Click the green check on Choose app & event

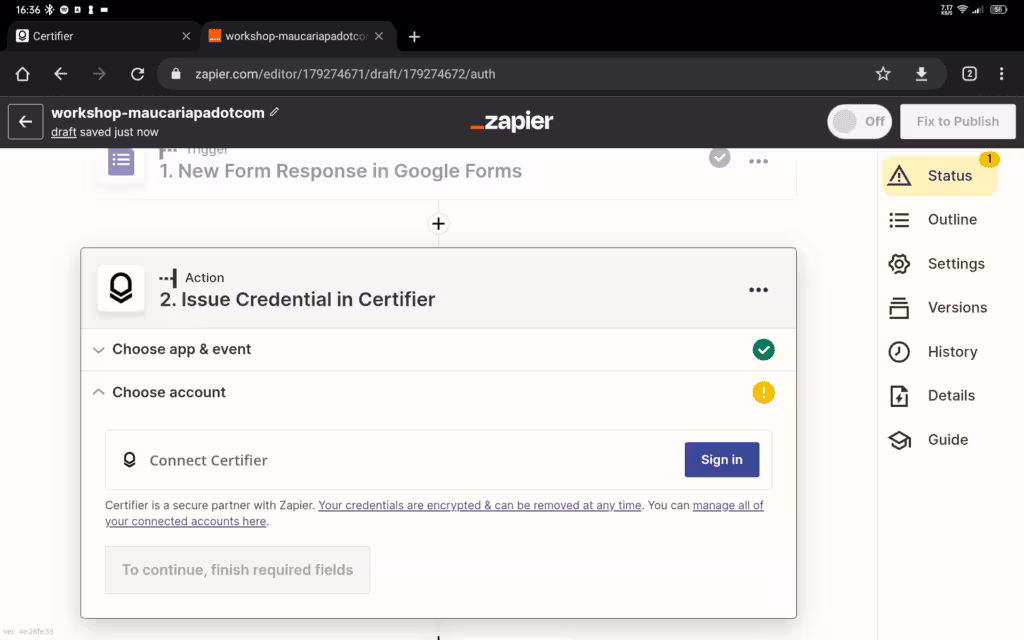[x=763, y=349]
